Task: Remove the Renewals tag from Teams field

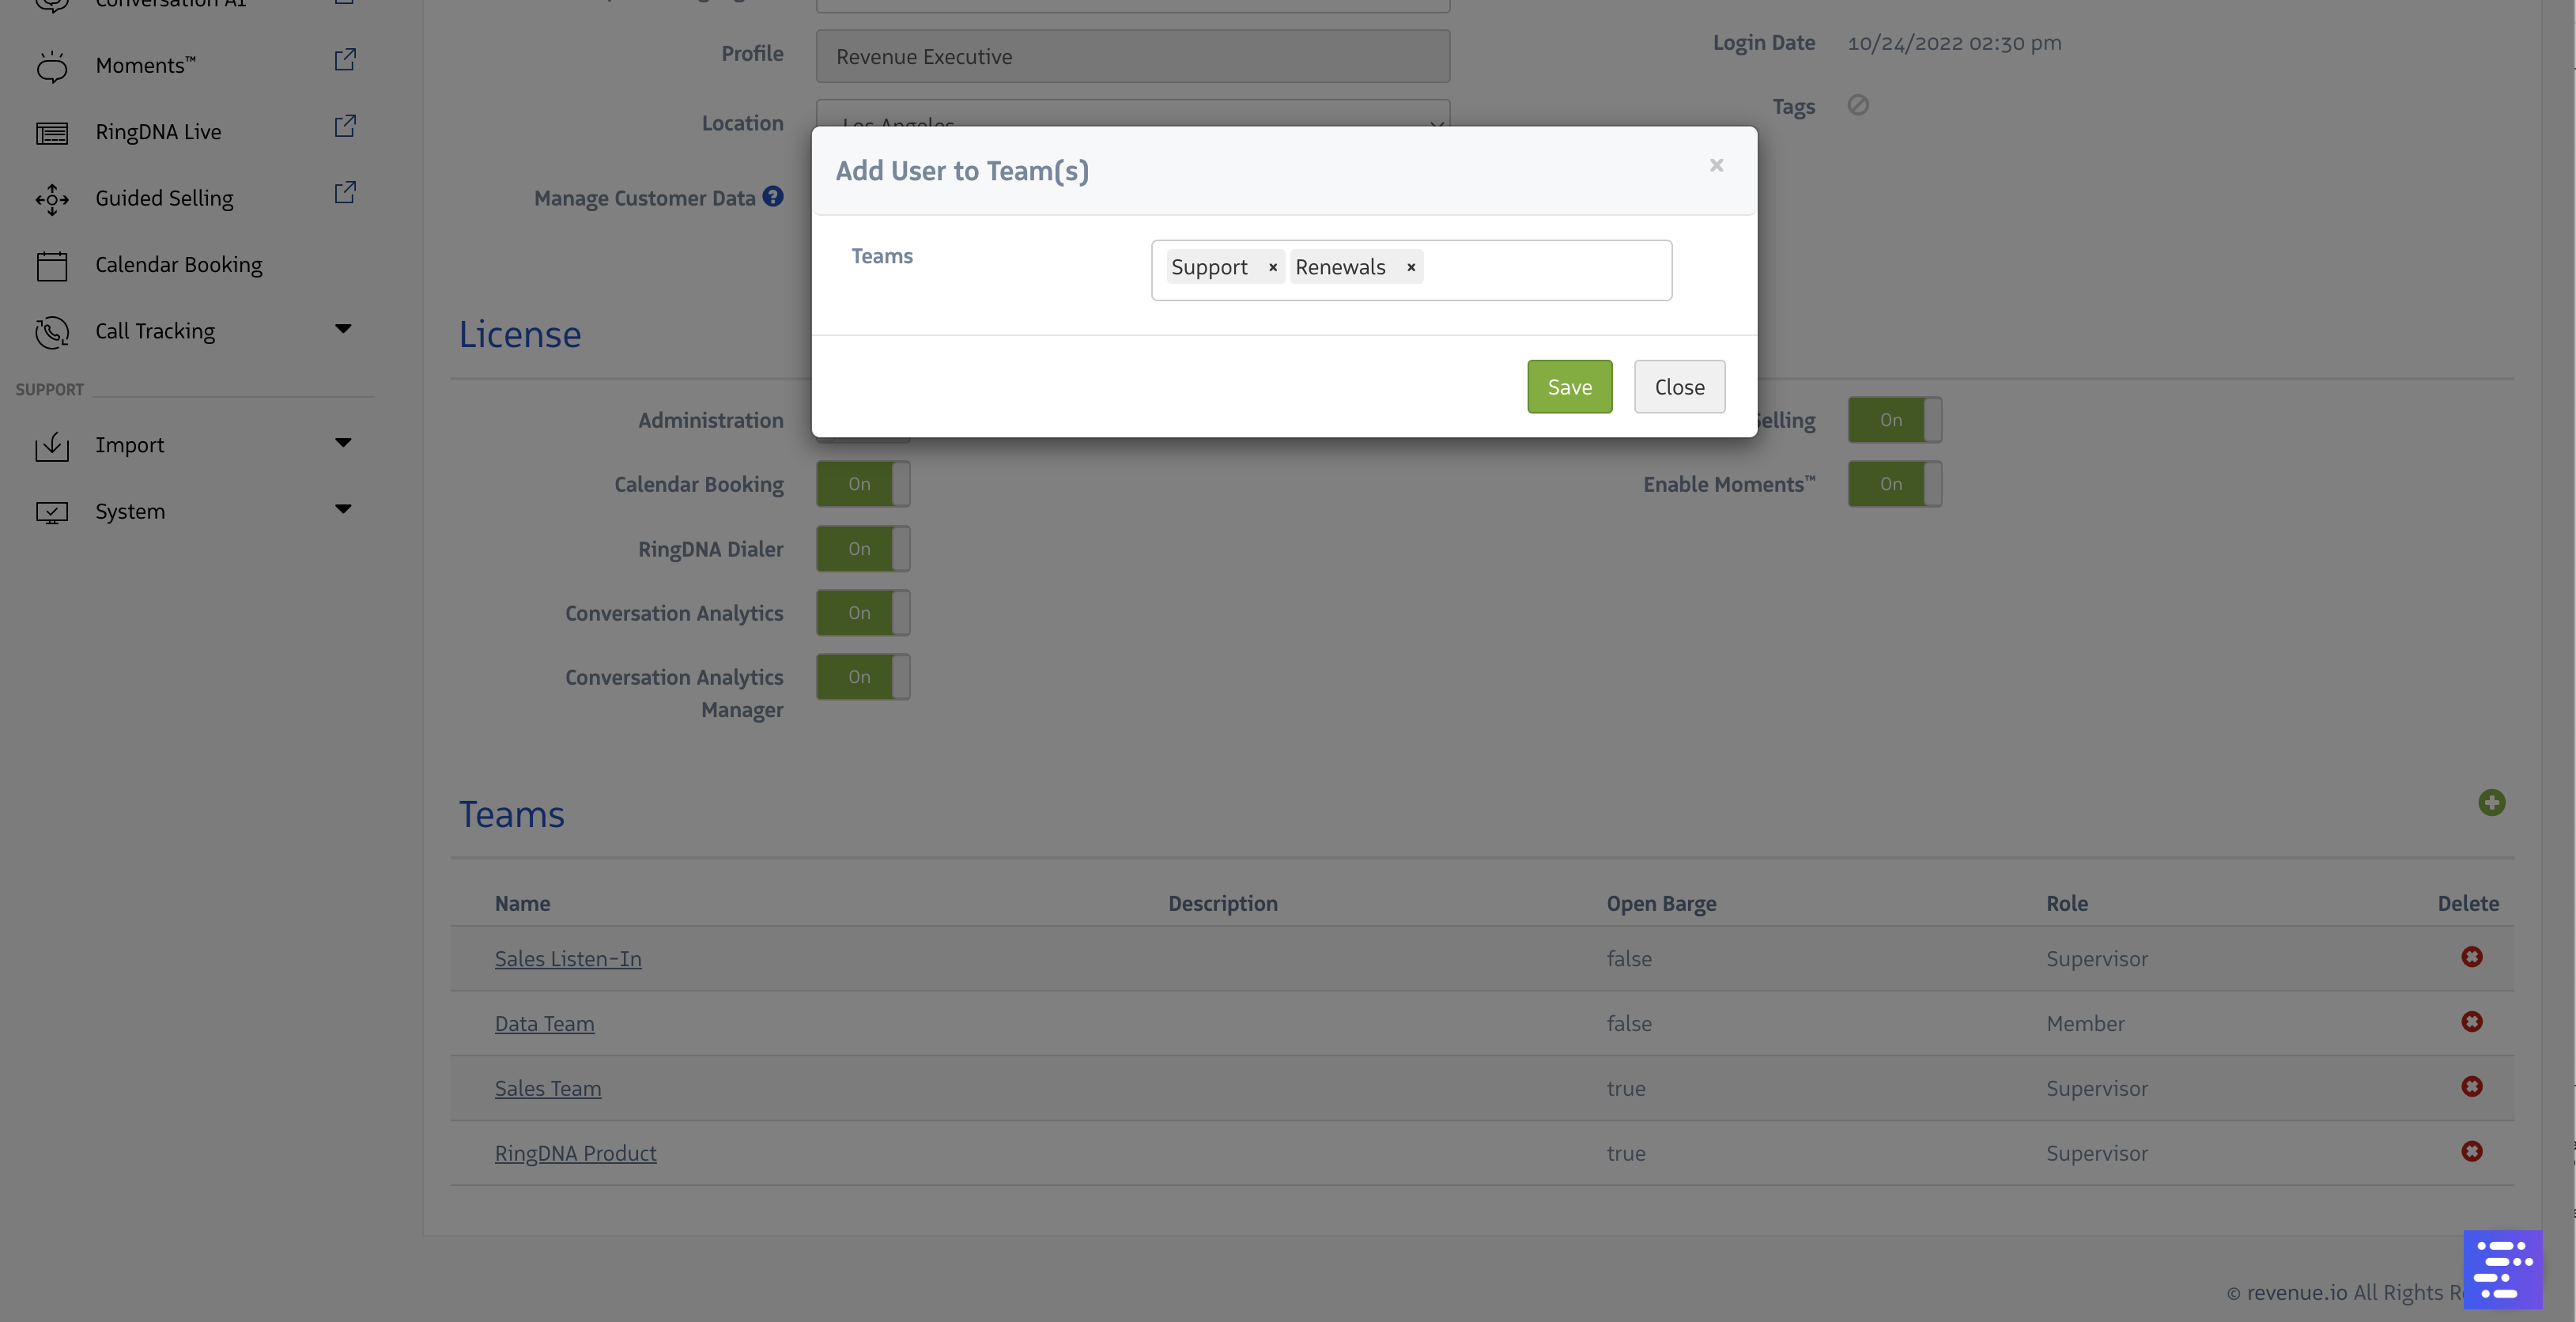Action: tap(1410, 268)
